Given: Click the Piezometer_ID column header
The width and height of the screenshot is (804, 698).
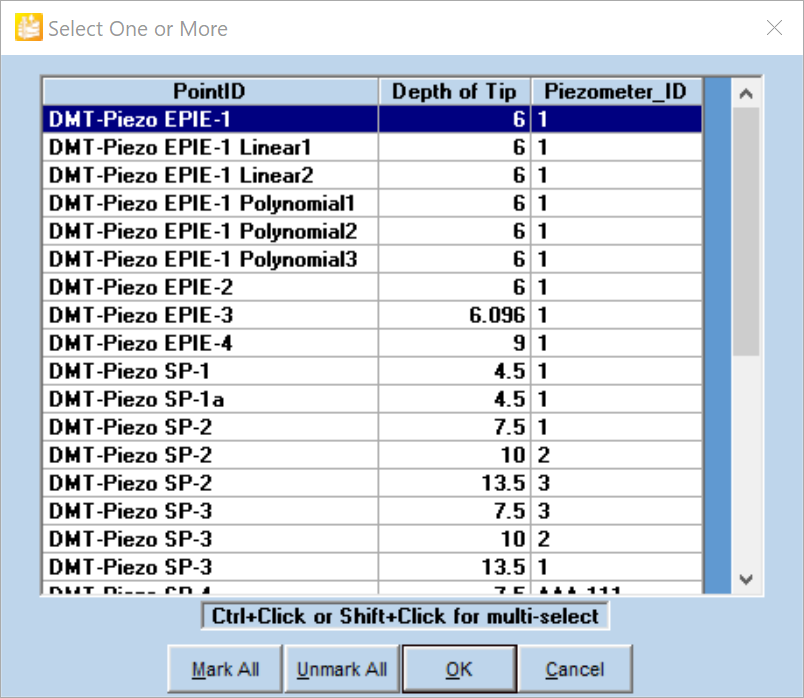Looking at the screenshot, I should (x=615, y=92).
